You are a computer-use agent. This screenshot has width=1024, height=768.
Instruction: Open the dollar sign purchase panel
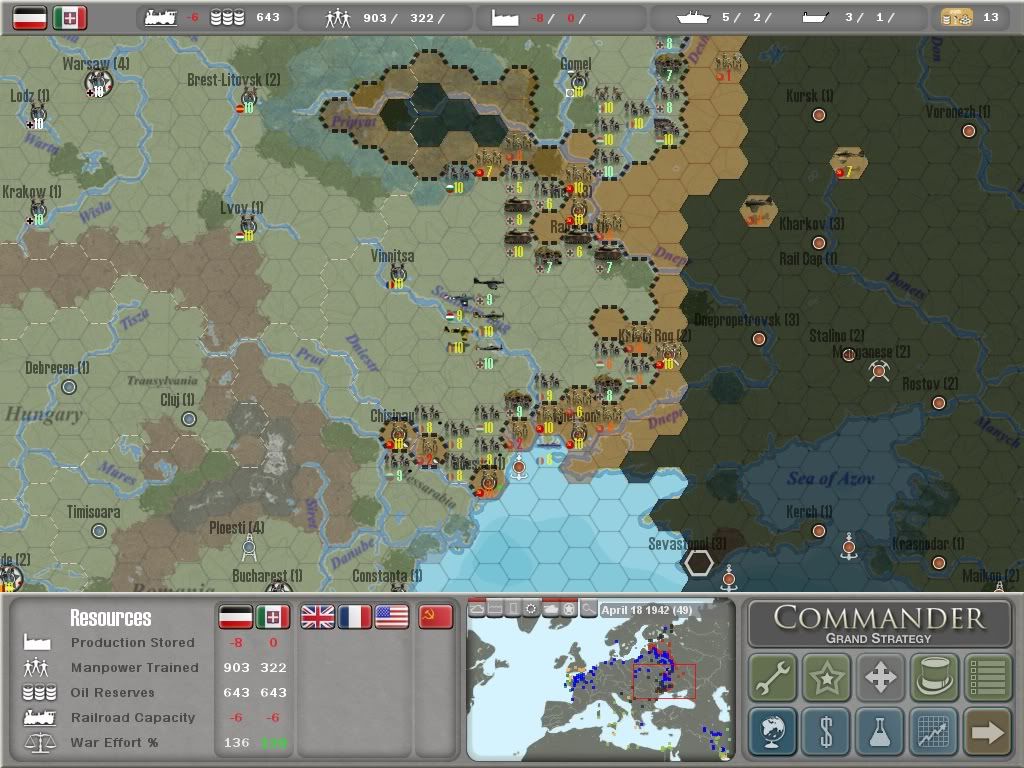click(826, 731)
